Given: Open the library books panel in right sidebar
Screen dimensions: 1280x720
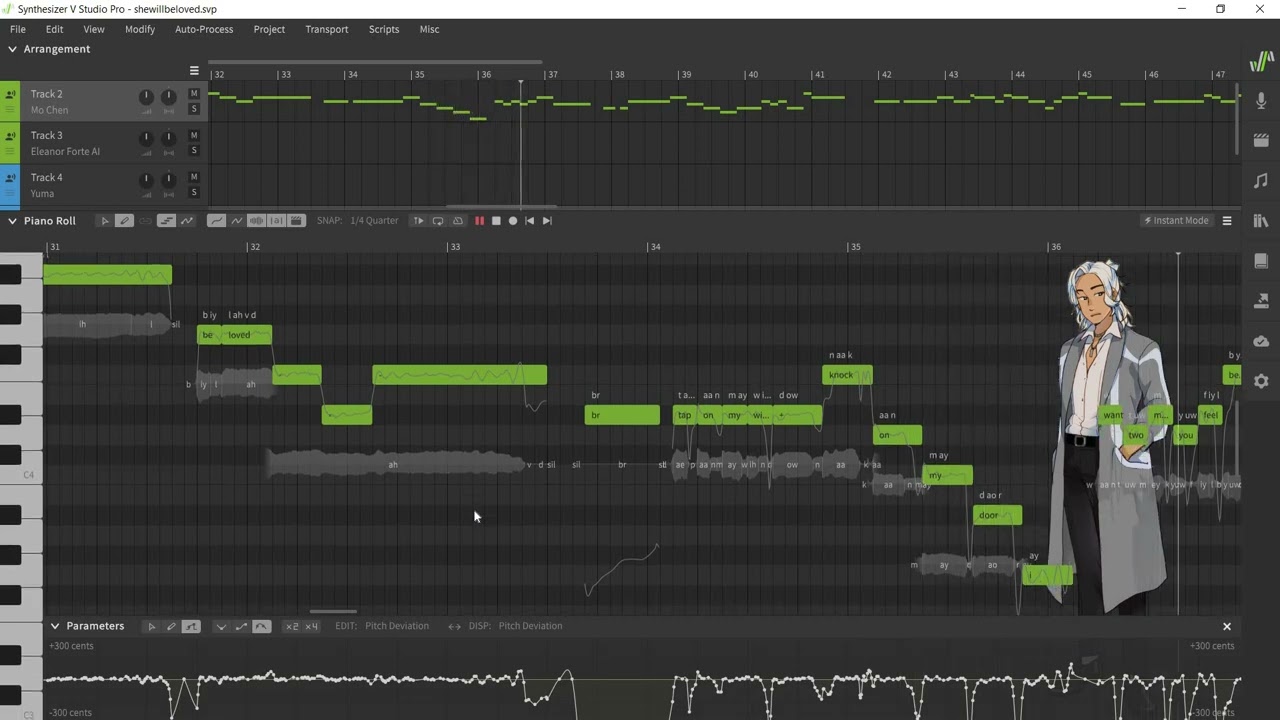Looking at the screenshot, I should [x=1261, y=221].
